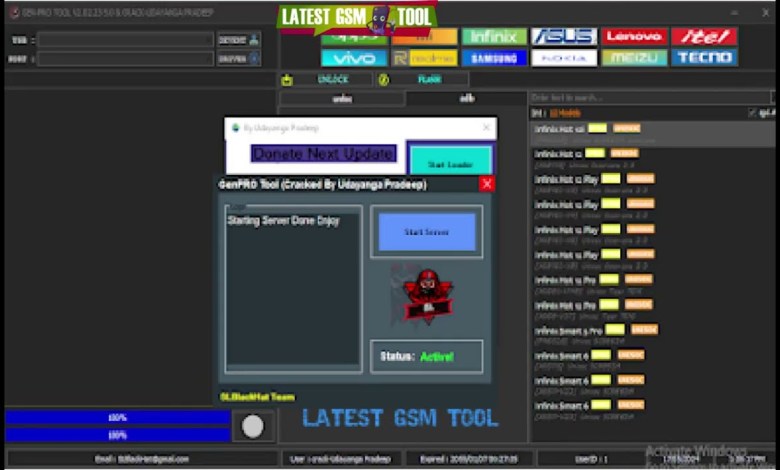Open the PORT selection dropdown field
Screen dimensions: 780x470
click(126, 59)
